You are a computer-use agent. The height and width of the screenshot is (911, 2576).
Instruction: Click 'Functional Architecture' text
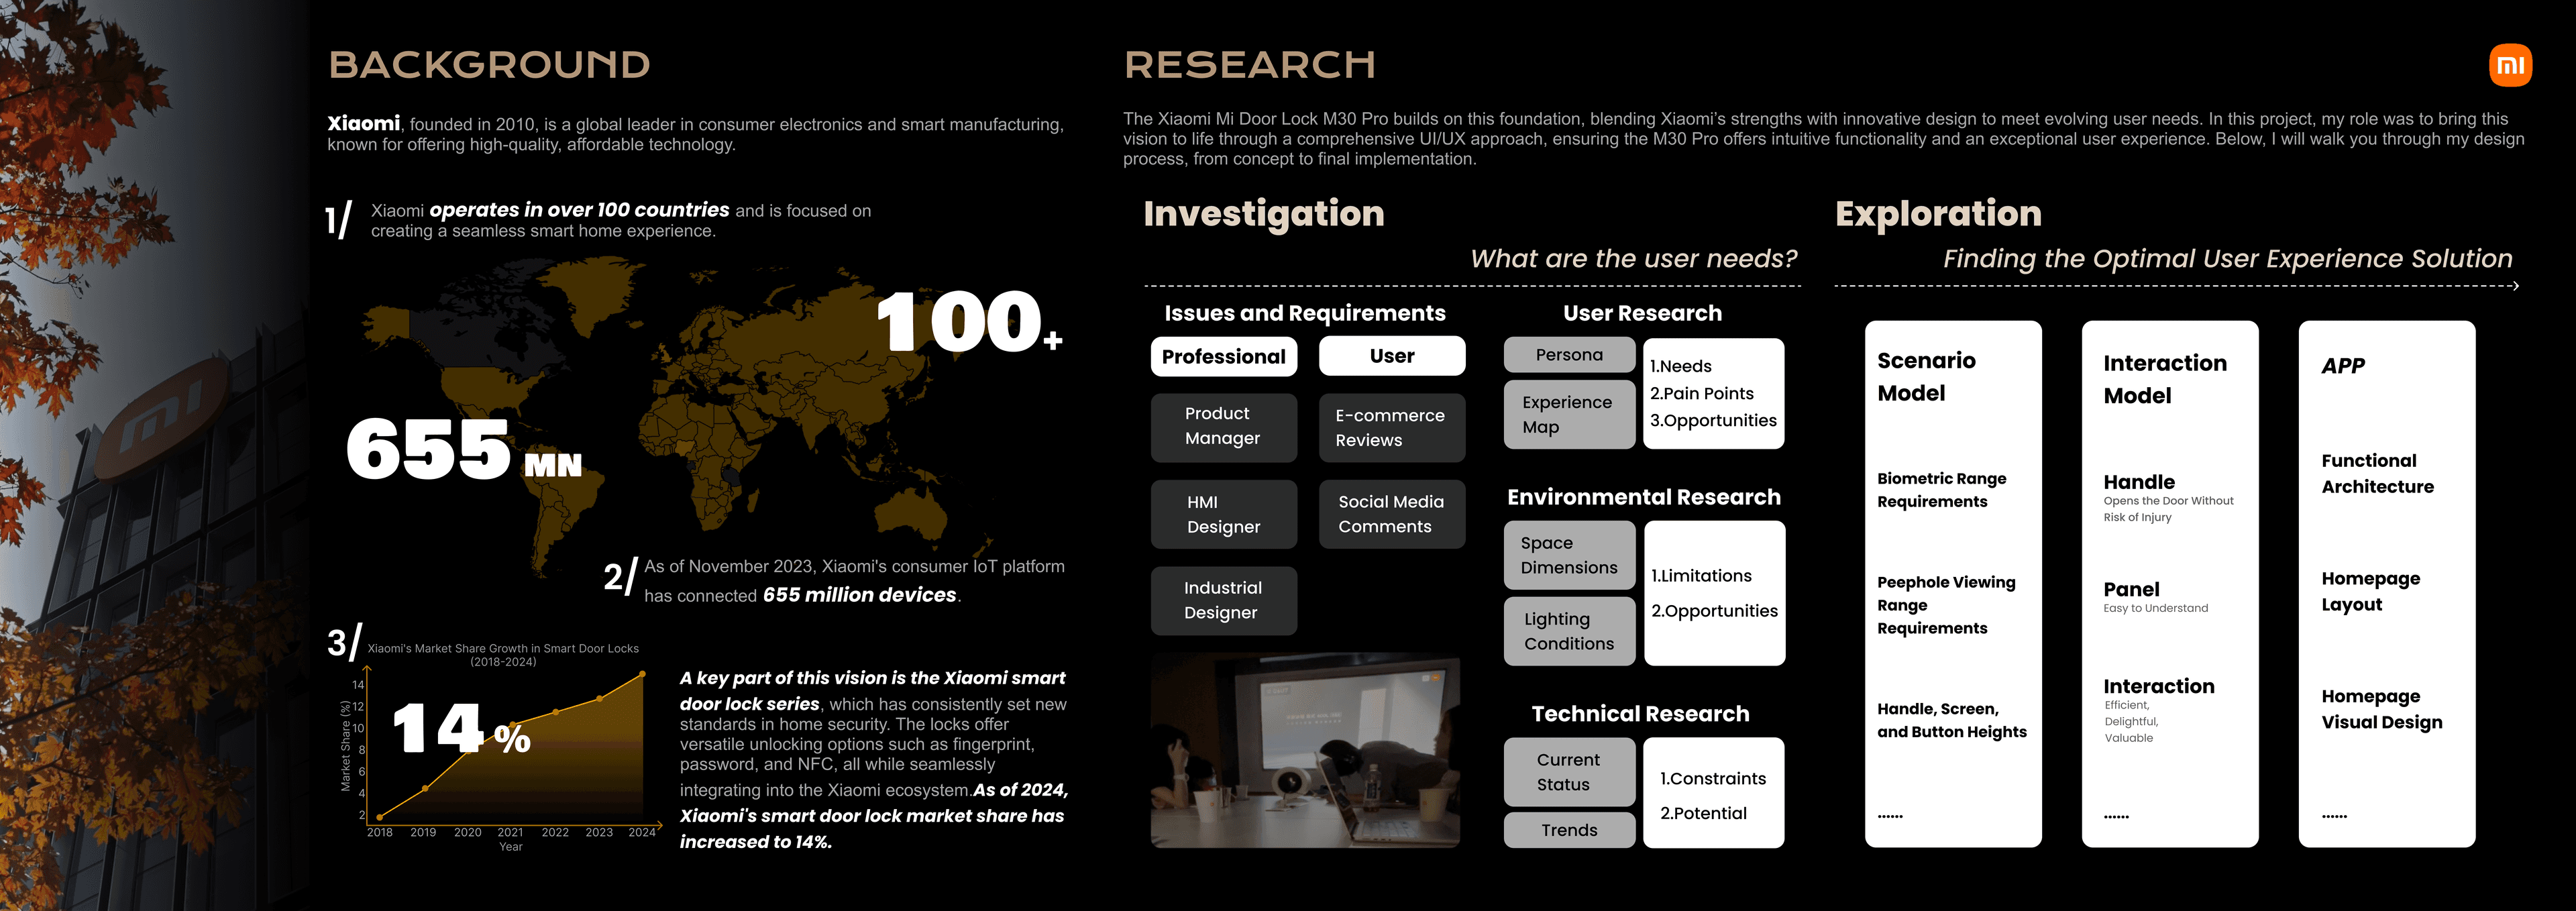[x=2377, y=474]
